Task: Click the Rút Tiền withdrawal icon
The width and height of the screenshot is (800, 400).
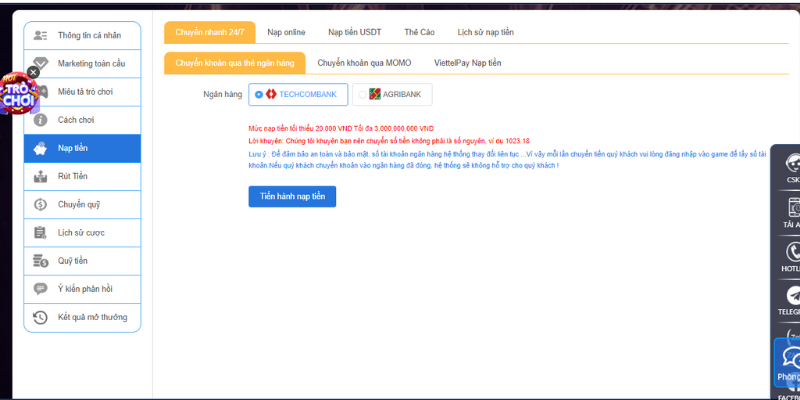Action: tap(40, 177)
